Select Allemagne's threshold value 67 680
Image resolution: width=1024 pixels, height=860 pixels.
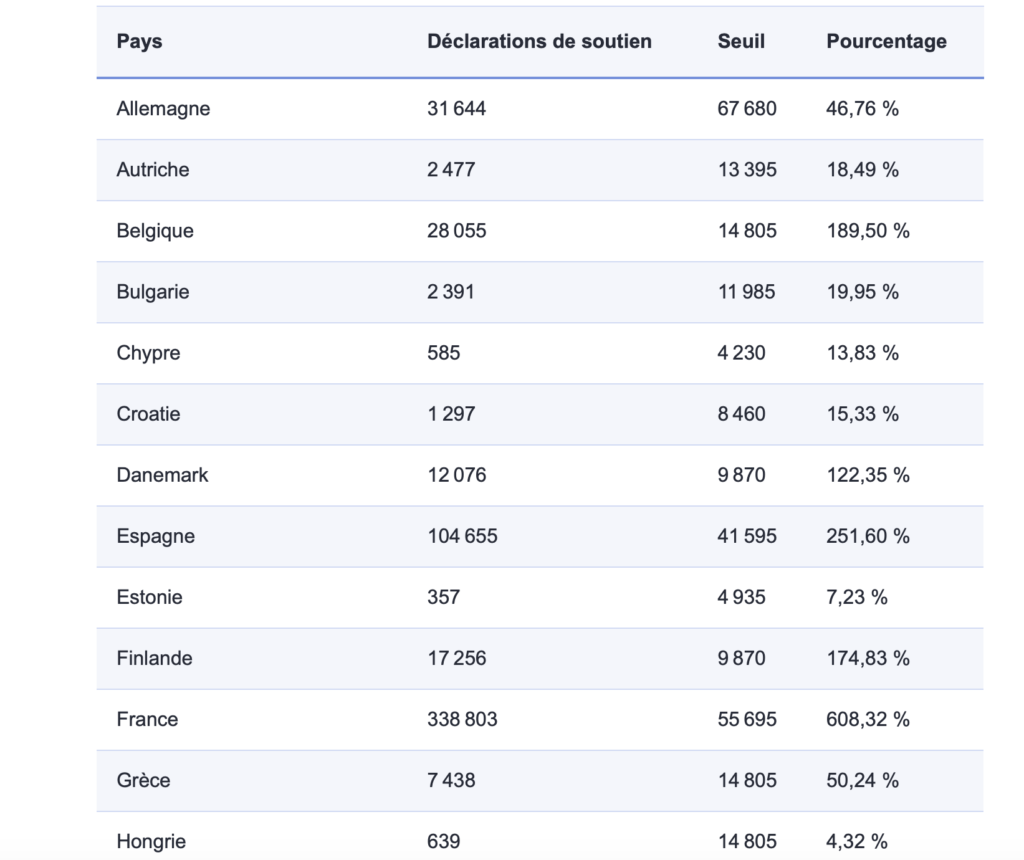(x=747, y=108)
